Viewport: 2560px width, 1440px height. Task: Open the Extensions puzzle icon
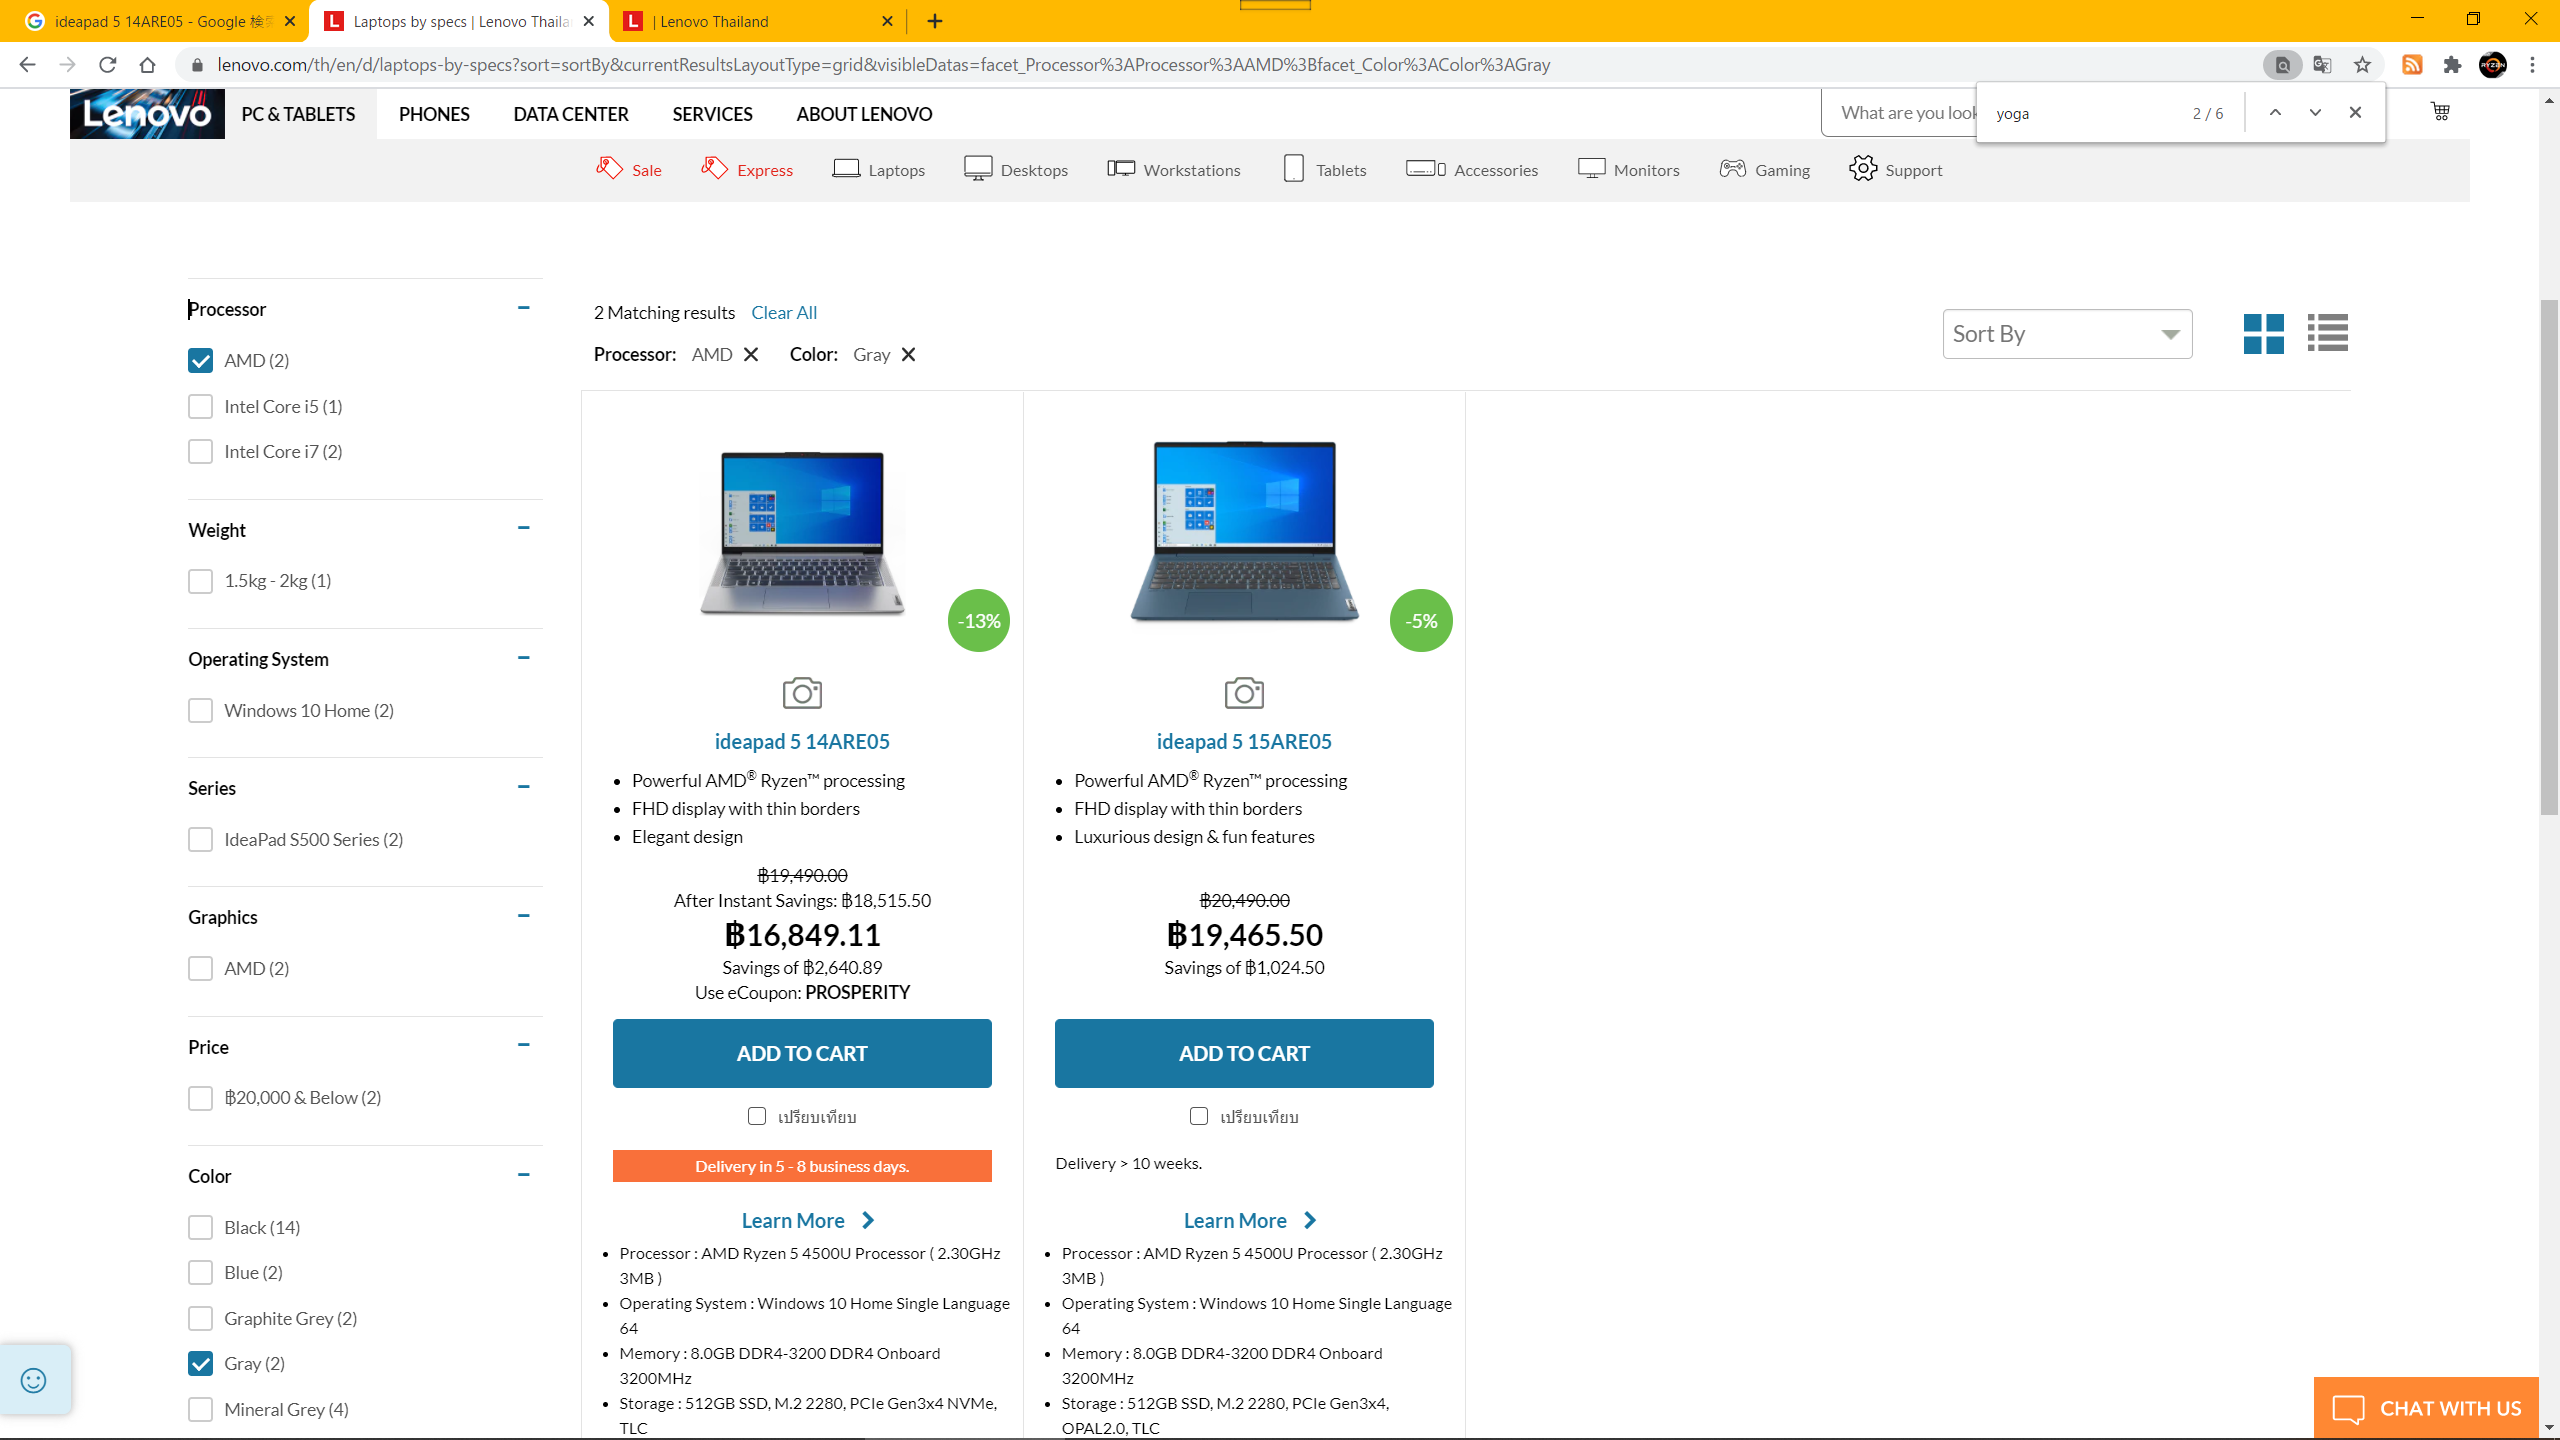2452,65
